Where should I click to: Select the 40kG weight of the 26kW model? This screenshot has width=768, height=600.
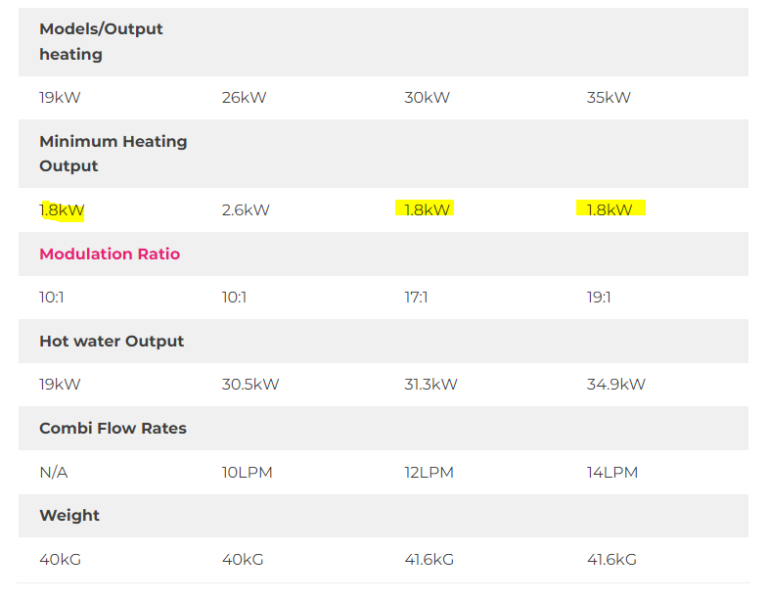pos(242,559)
